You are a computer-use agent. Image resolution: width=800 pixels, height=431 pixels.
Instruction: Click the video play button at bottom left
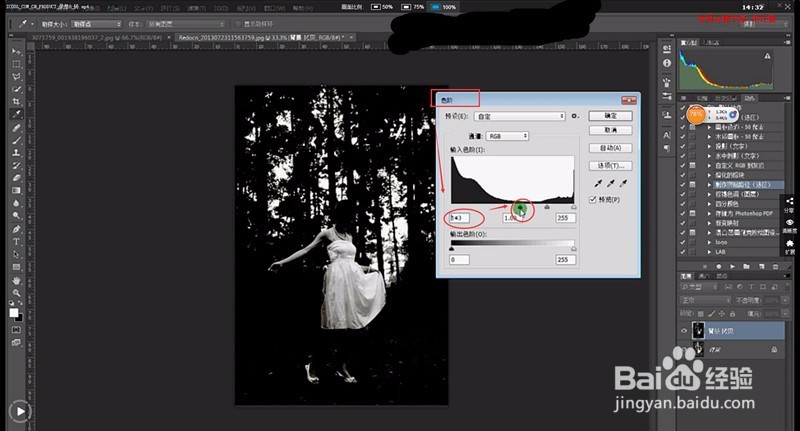point(20,411)
